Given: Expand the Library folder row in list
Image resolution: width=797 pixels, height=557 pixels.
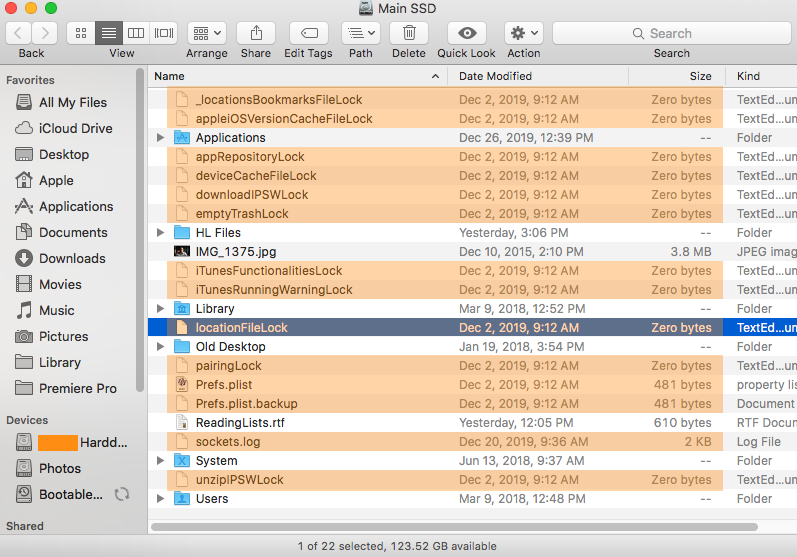Looking at the screenshot, I should coord(160,308).
